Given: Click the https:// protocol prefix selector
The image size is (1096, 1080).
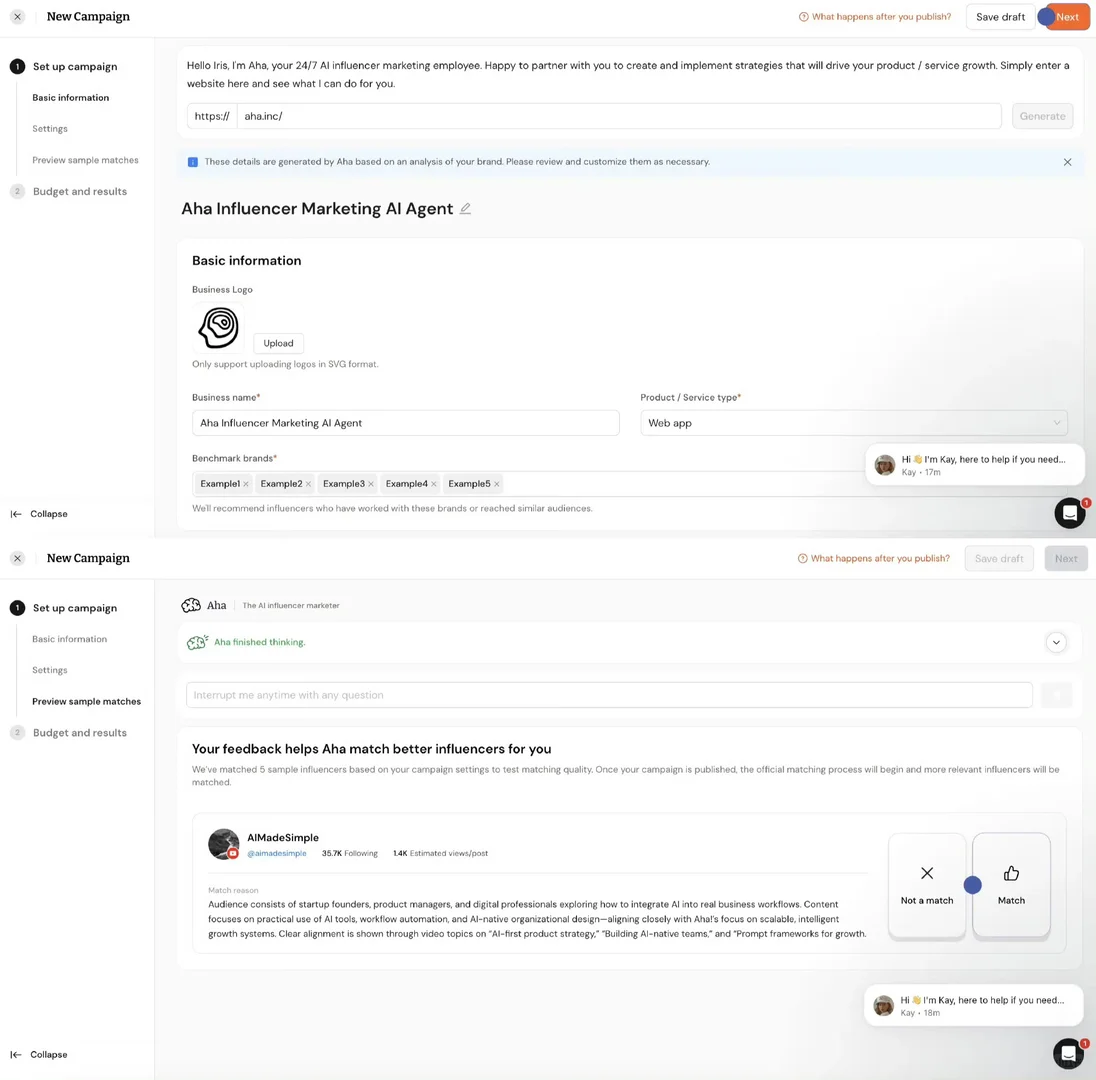Looking at the screenshot, I should click(x=212, y=116).
